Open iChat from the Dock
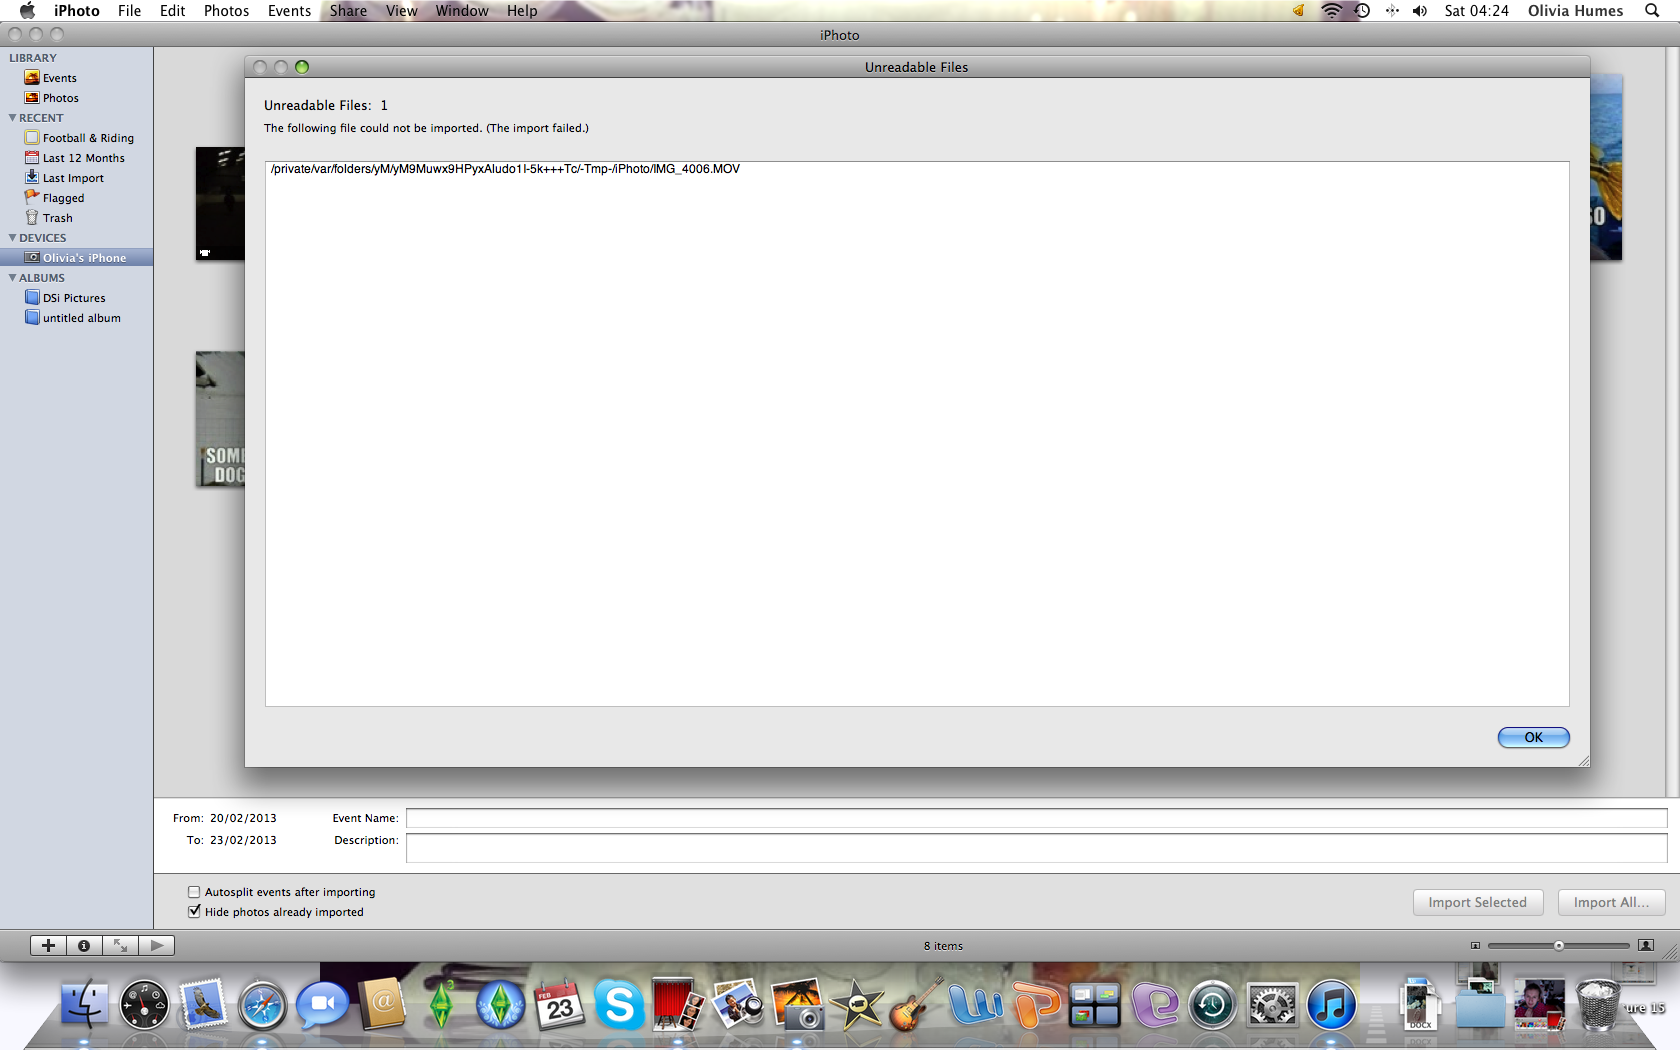Image resolution: width=1680 pixels, height=1050 pixels. click(x=322, y=1005)
